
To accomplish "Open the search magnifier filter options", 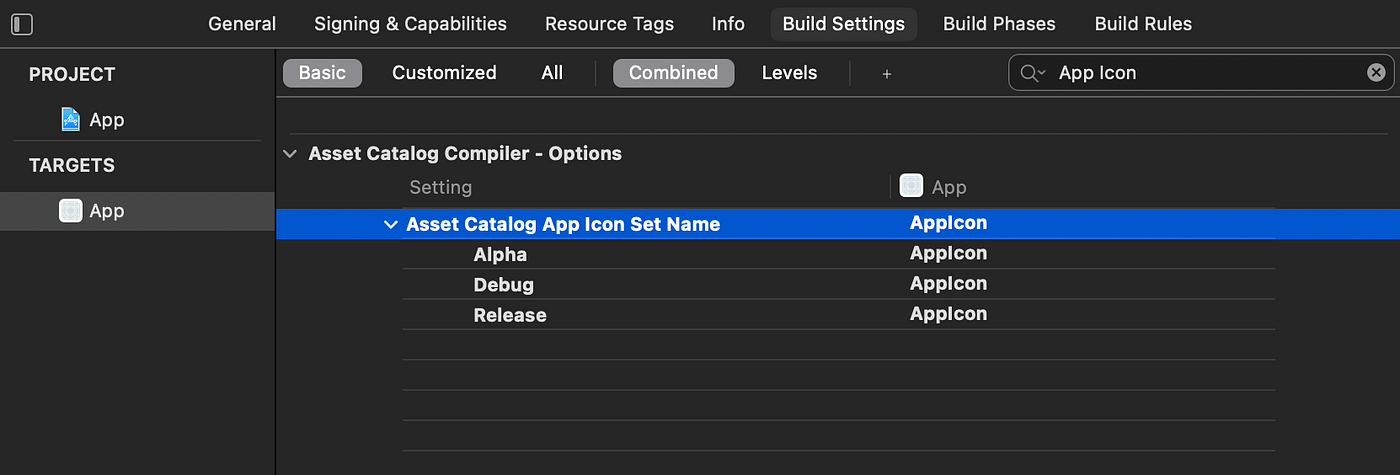I will coord(1032,73).
